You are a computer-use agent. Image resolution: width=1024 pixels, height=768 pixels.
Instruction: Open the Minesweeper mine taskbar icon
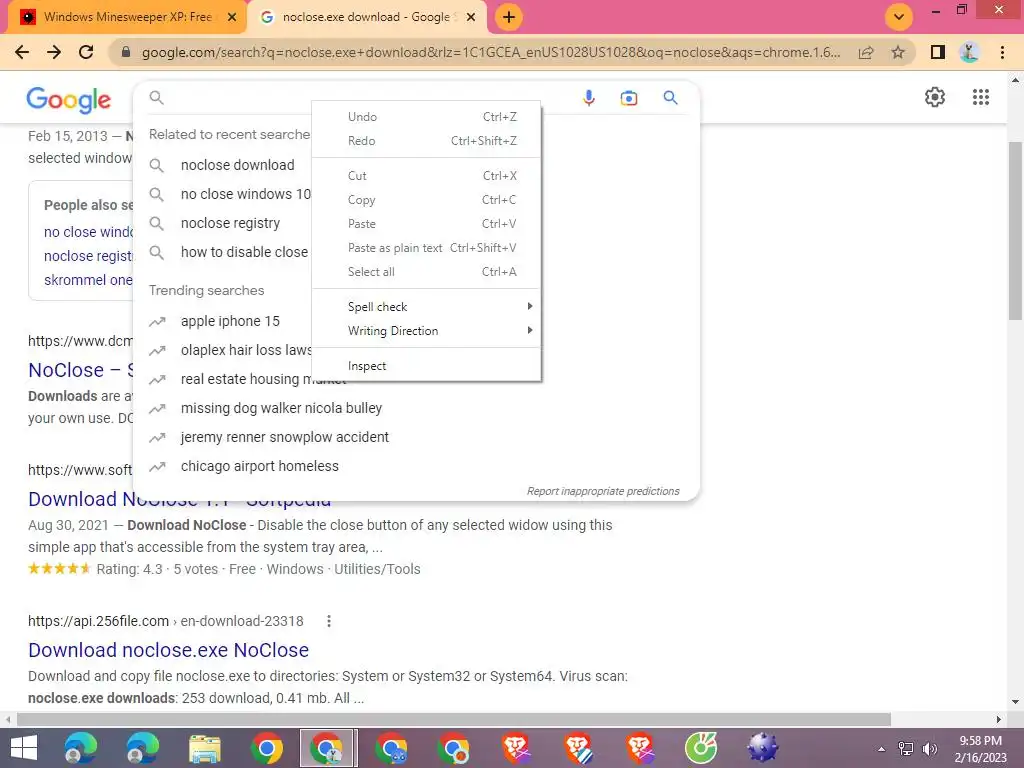[x=763, y=748]
